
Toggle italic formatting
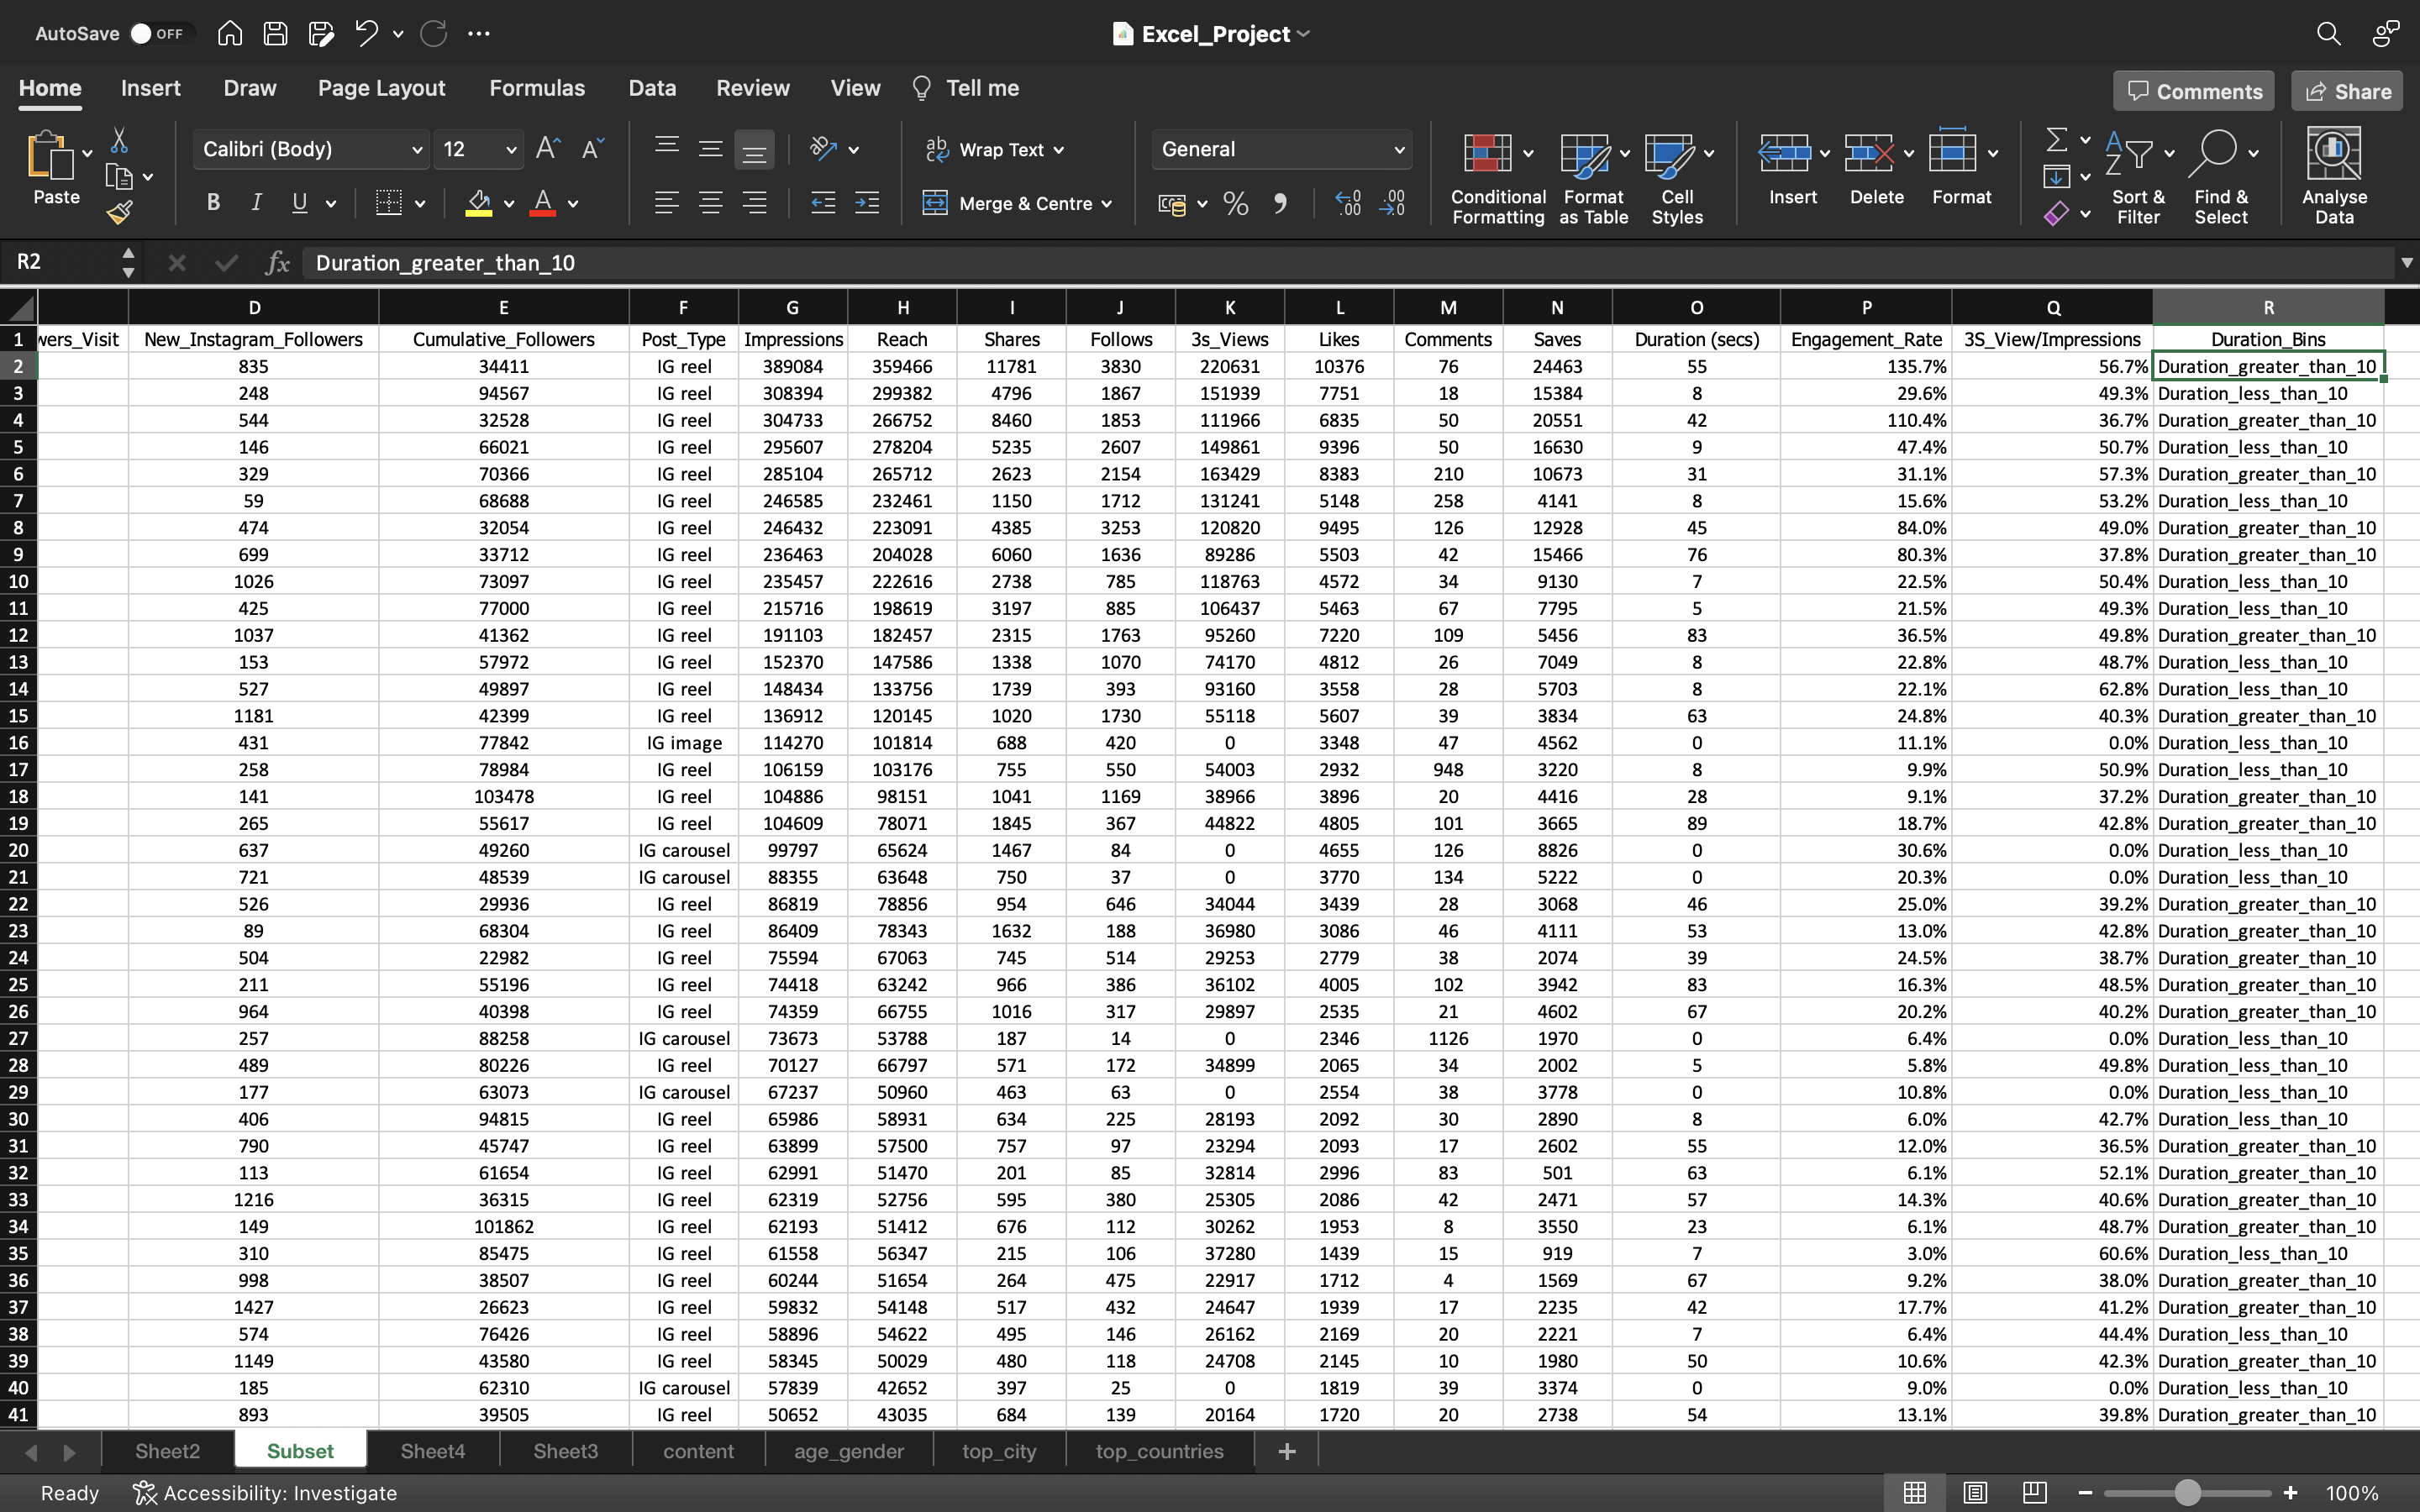pyautogui.click(x=256, y=203)
